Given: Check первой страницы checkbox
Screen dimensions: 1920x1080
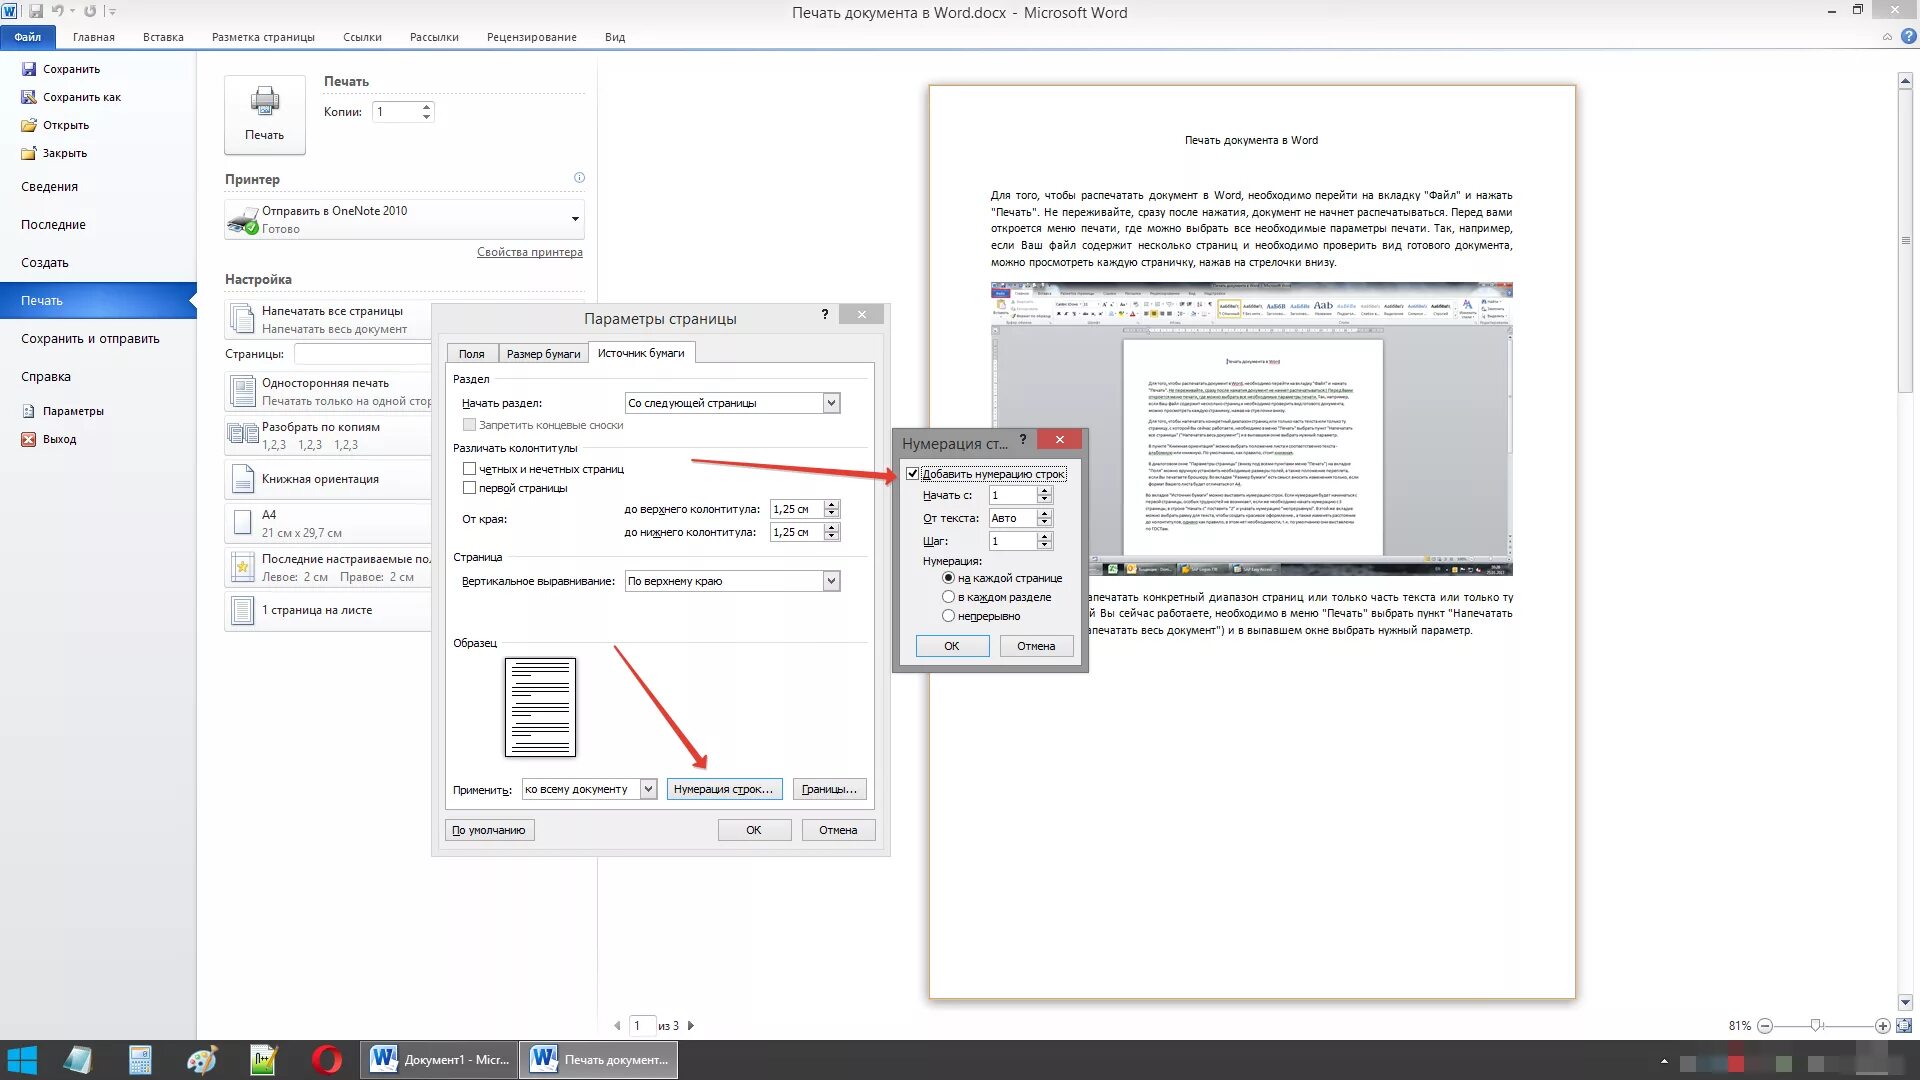Looking at the screenshot, I should pyautogui.click(x=469, y=488).
